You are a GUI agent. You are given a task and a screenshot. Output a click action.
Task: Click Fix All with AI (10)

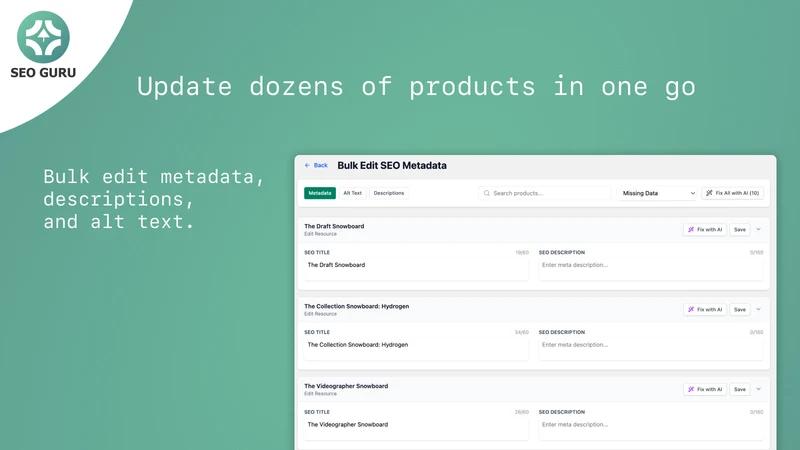pyautogui.click(x=733, y=193)
